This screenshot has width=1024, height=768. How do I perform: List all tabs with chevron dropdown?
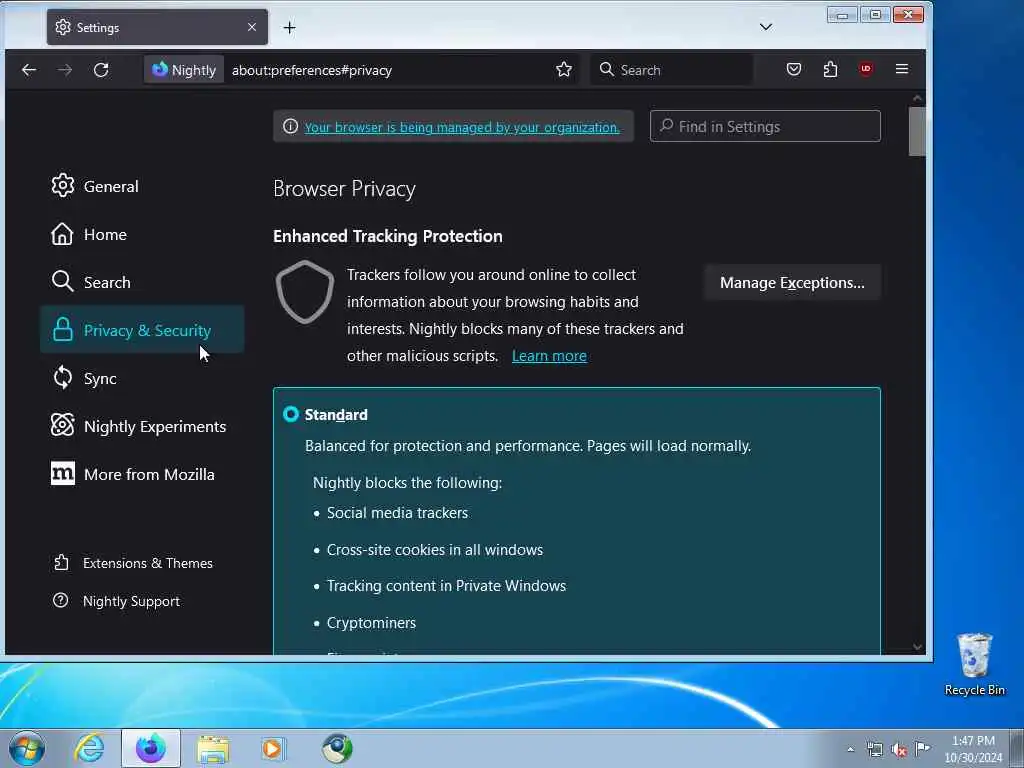click(x=766, y=27)
